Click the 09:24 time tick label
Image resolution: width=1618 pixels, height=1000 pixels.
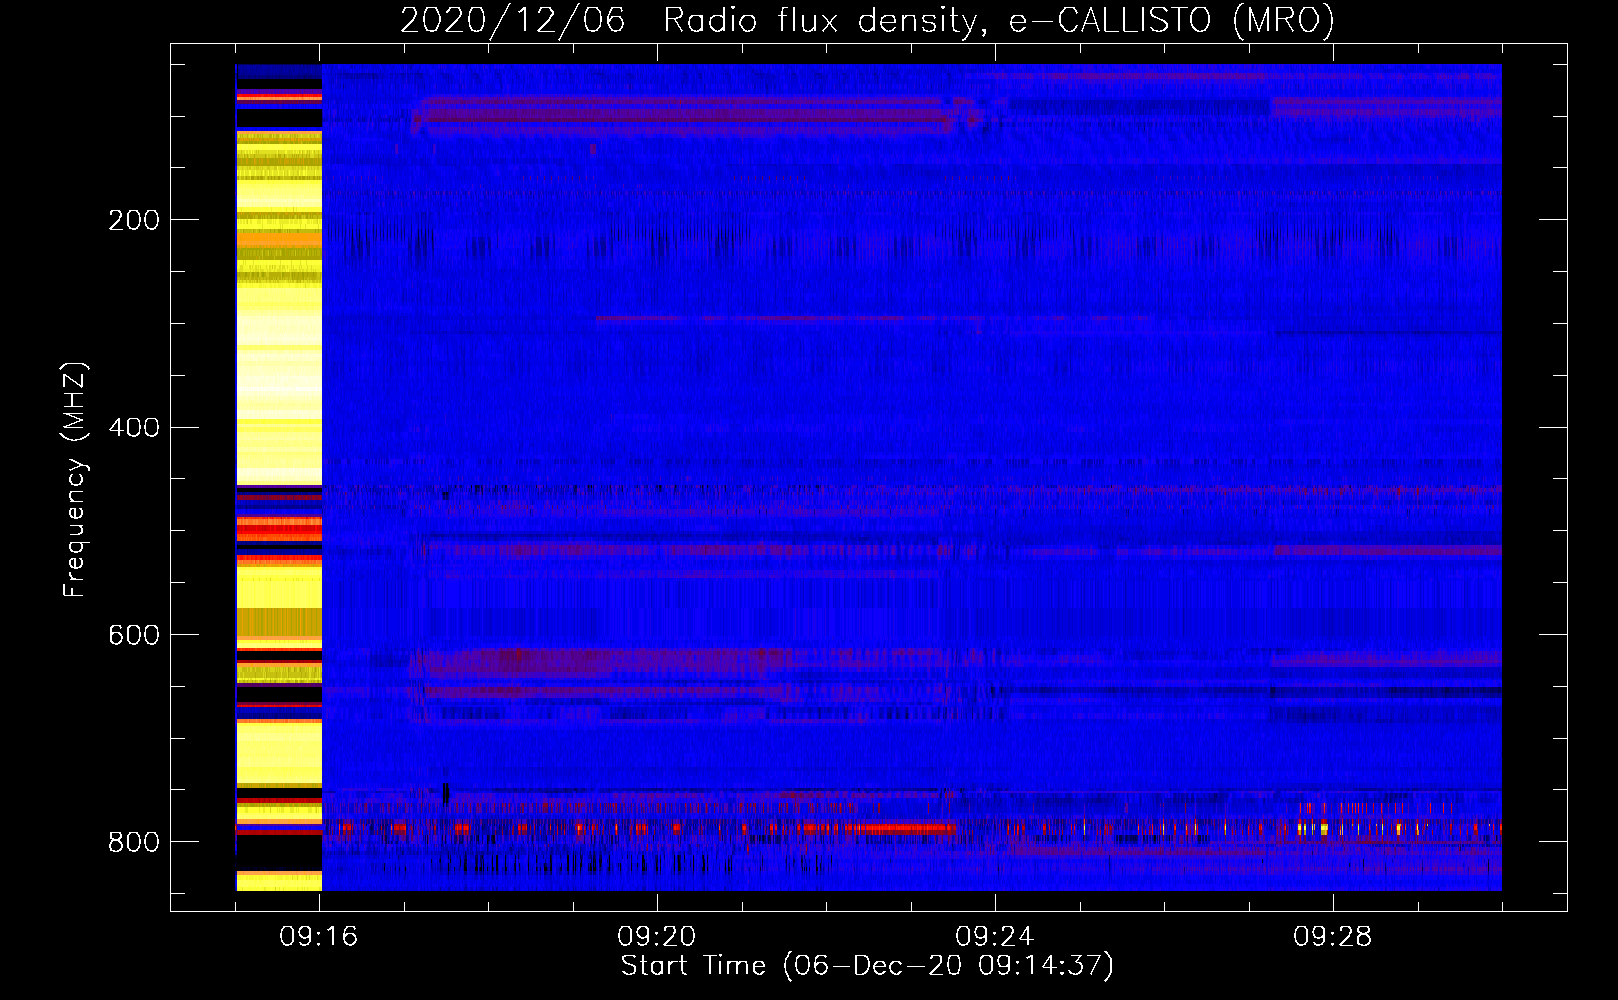click(995, 937)
